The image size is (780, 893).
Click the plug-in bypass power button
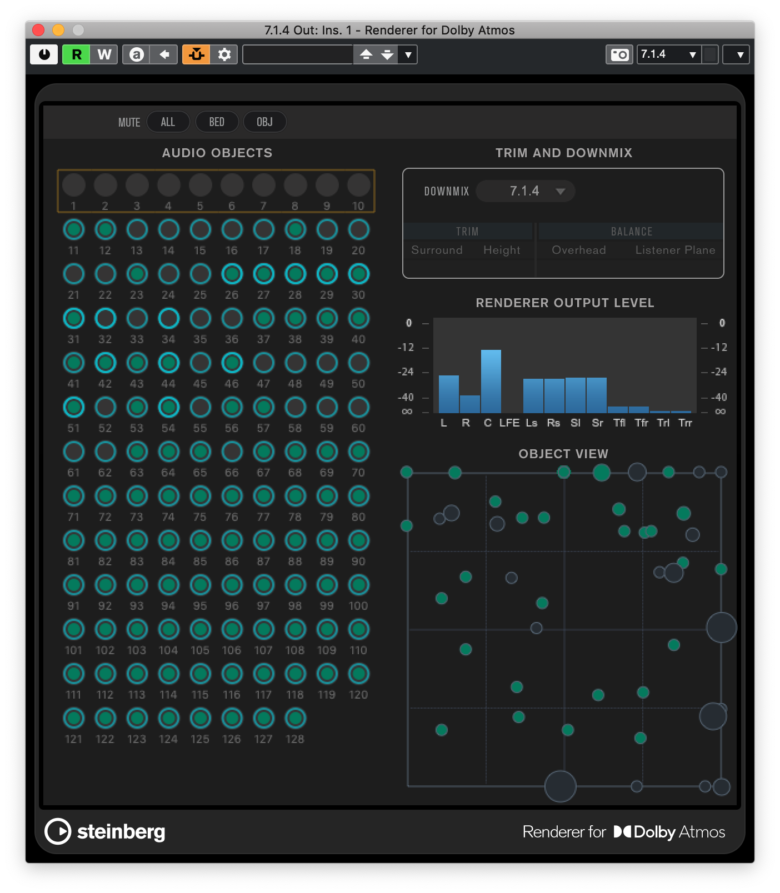(x=44, y=54)
